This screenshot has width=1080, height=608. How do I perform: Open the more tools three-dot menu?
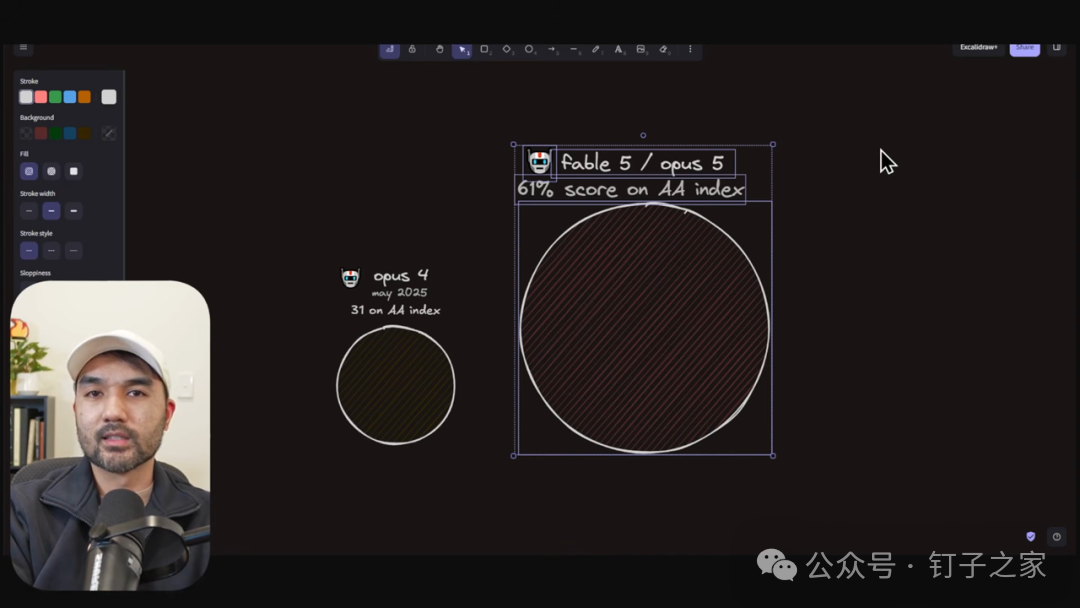[x=690, y=50]
